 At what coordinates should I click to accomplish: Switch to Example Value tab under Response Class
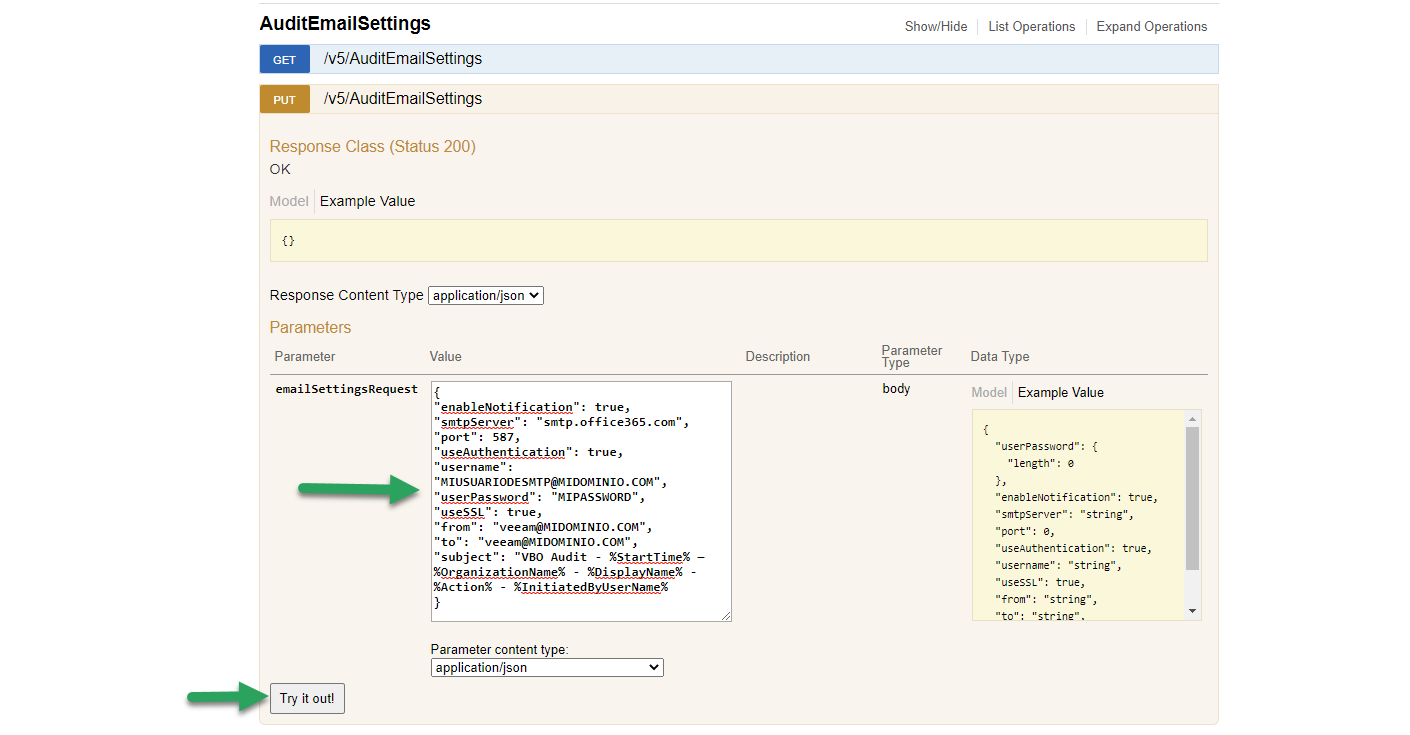(x=367, y=201)
